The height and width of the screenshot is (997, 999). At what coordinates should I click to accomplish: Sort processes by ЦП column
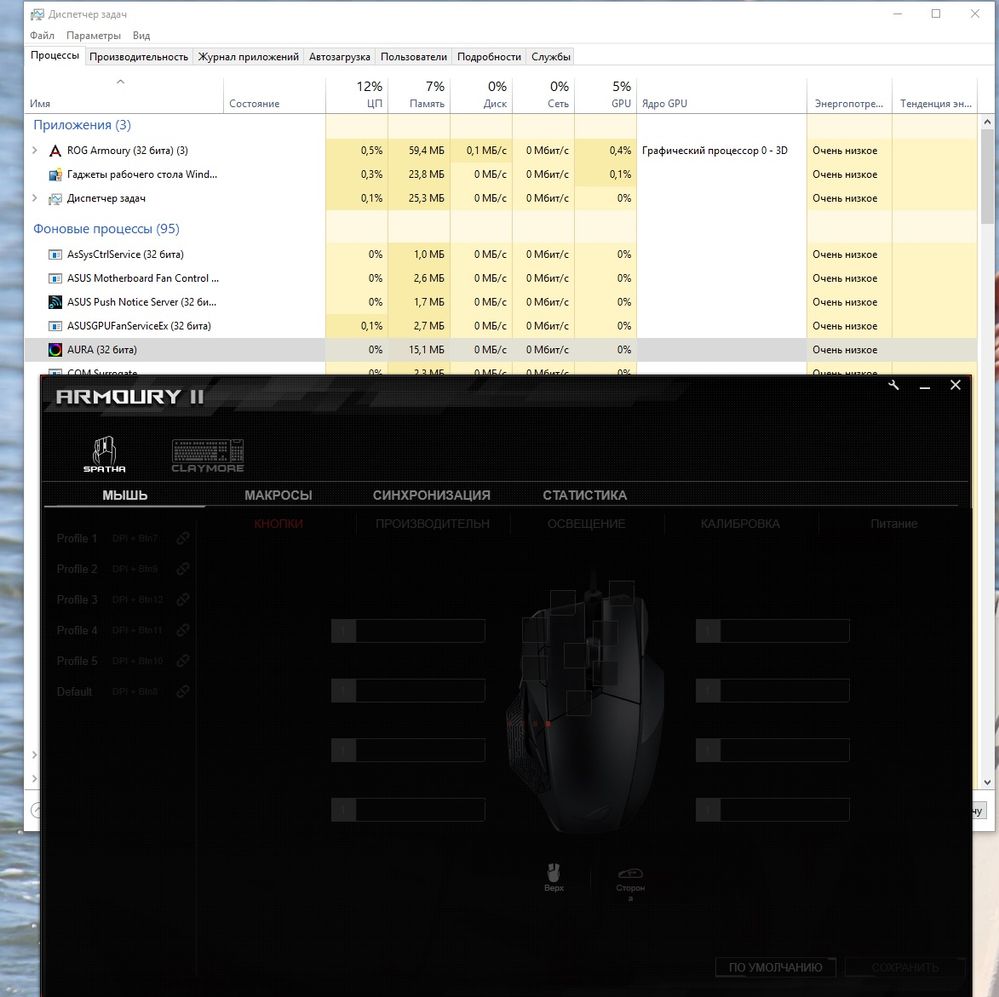357,95
